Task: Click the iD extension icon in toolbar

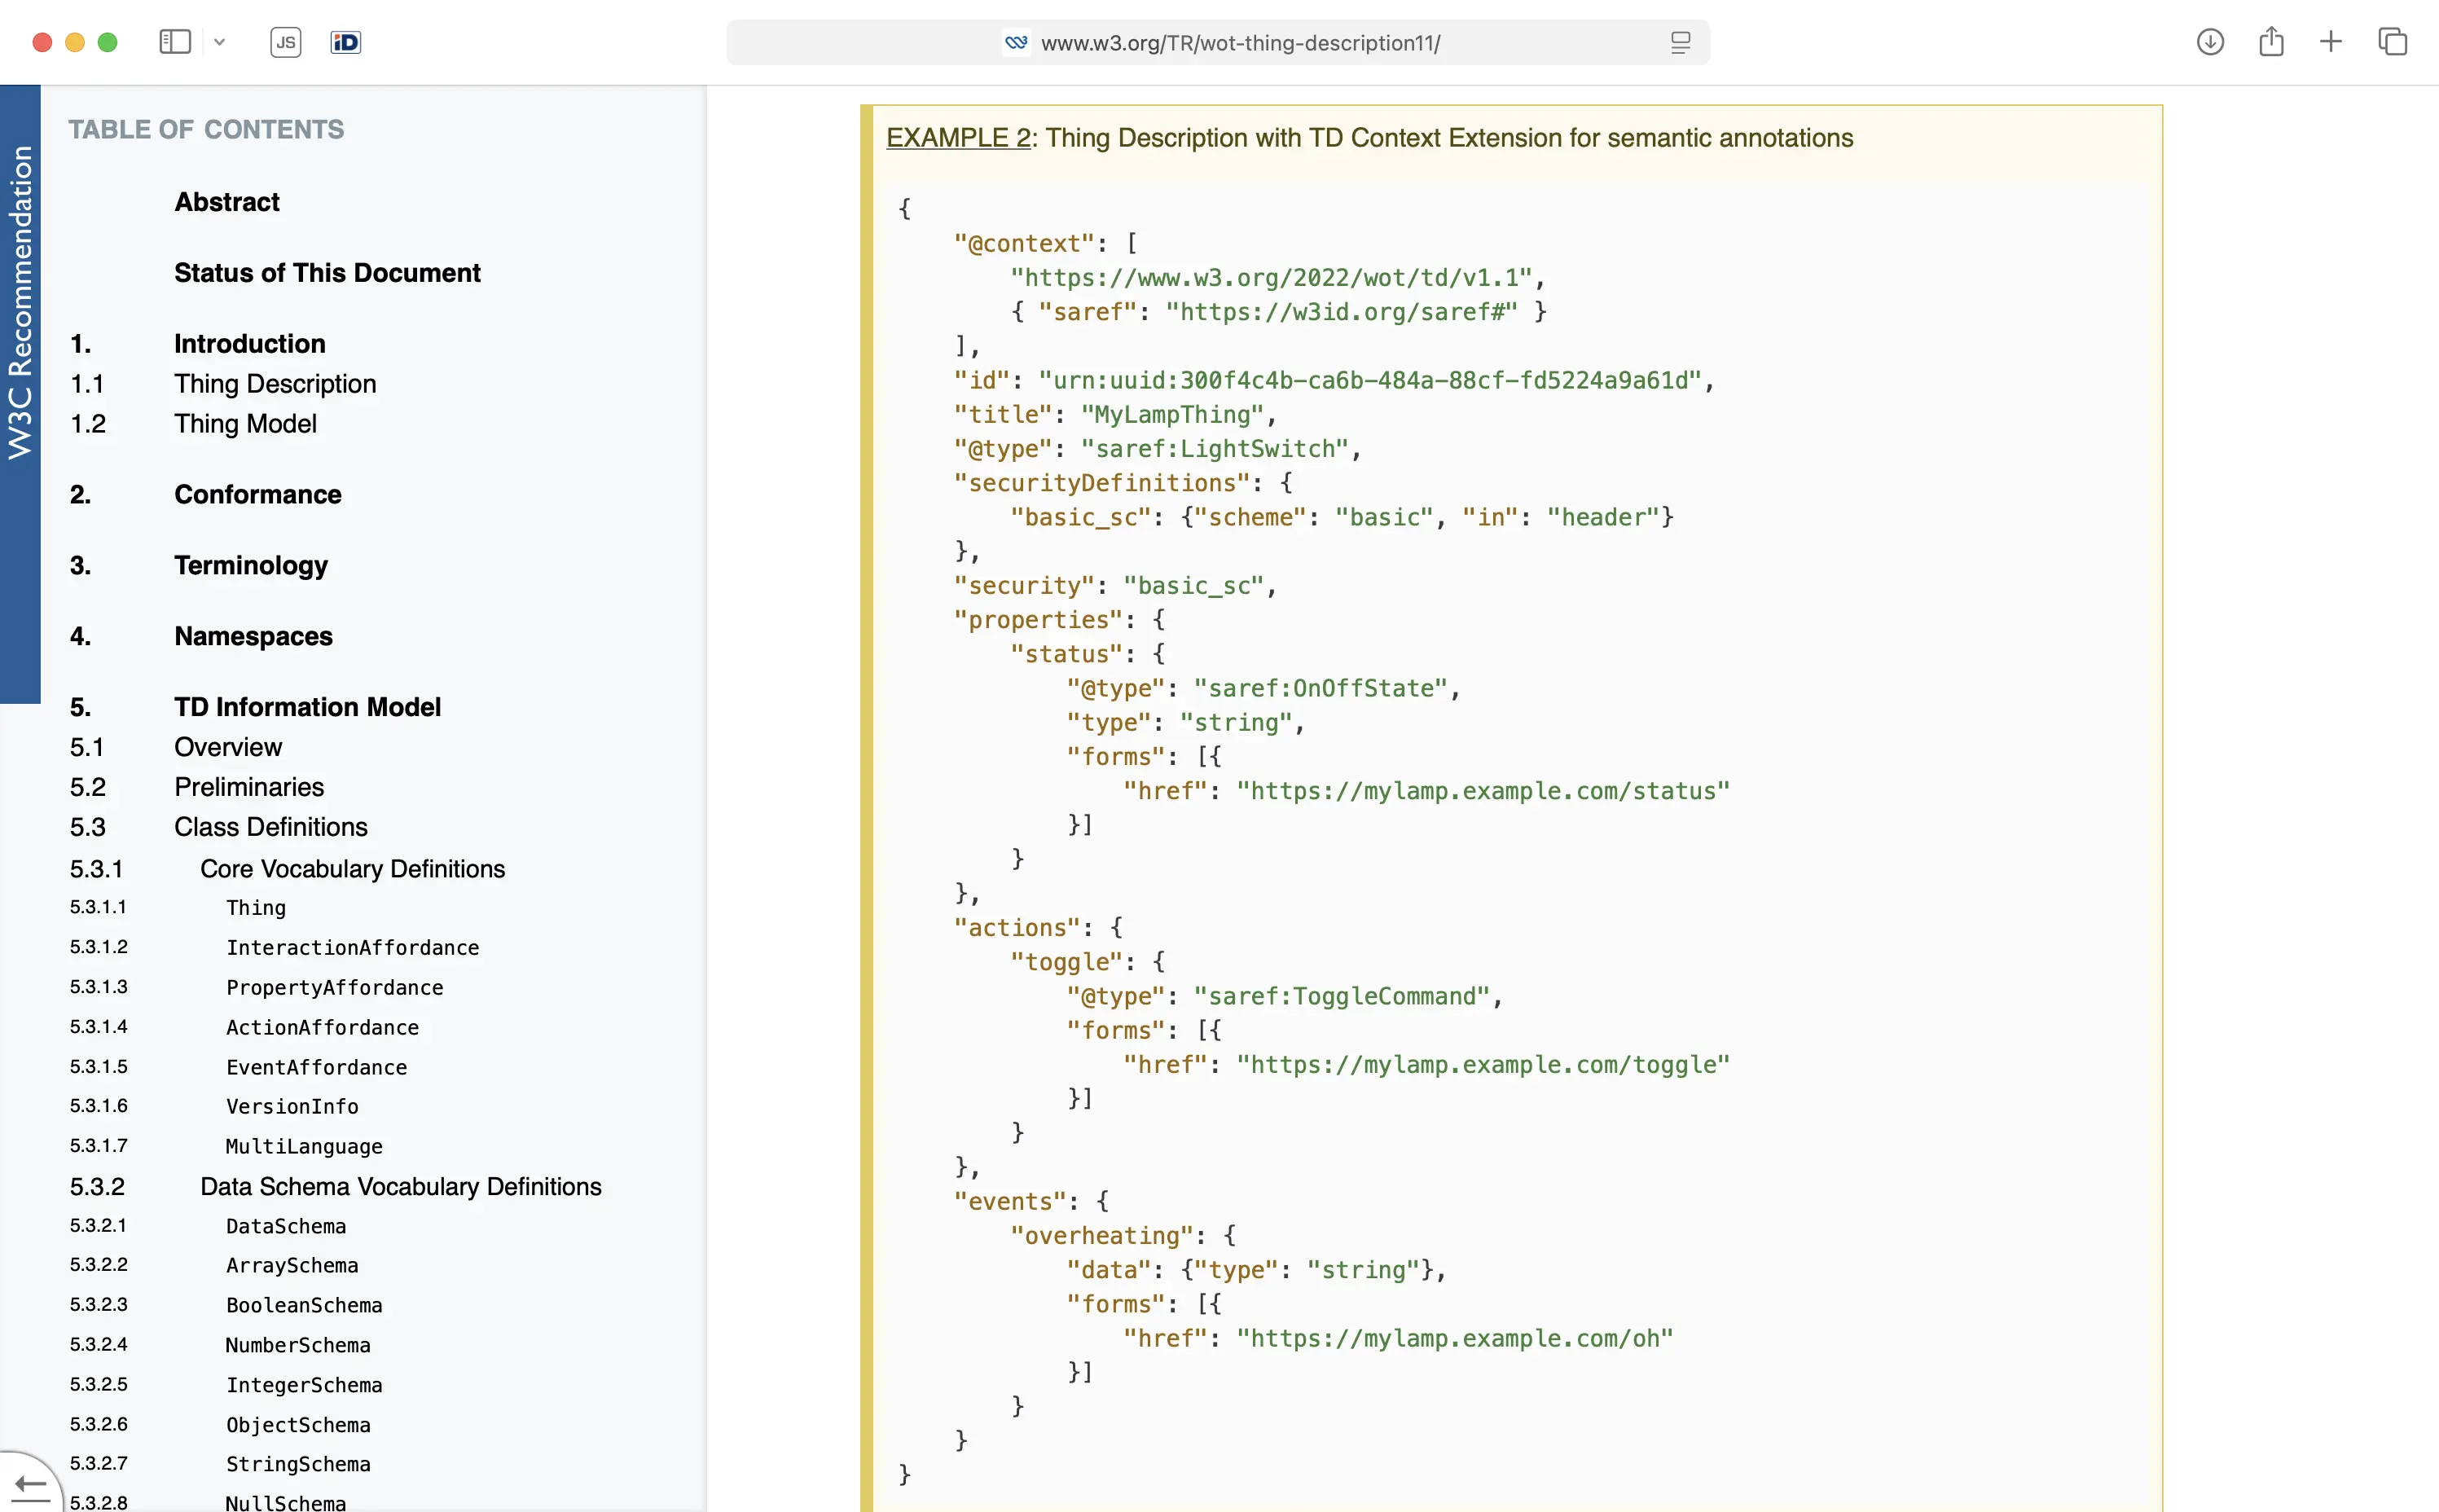Action: coord(346,42)
